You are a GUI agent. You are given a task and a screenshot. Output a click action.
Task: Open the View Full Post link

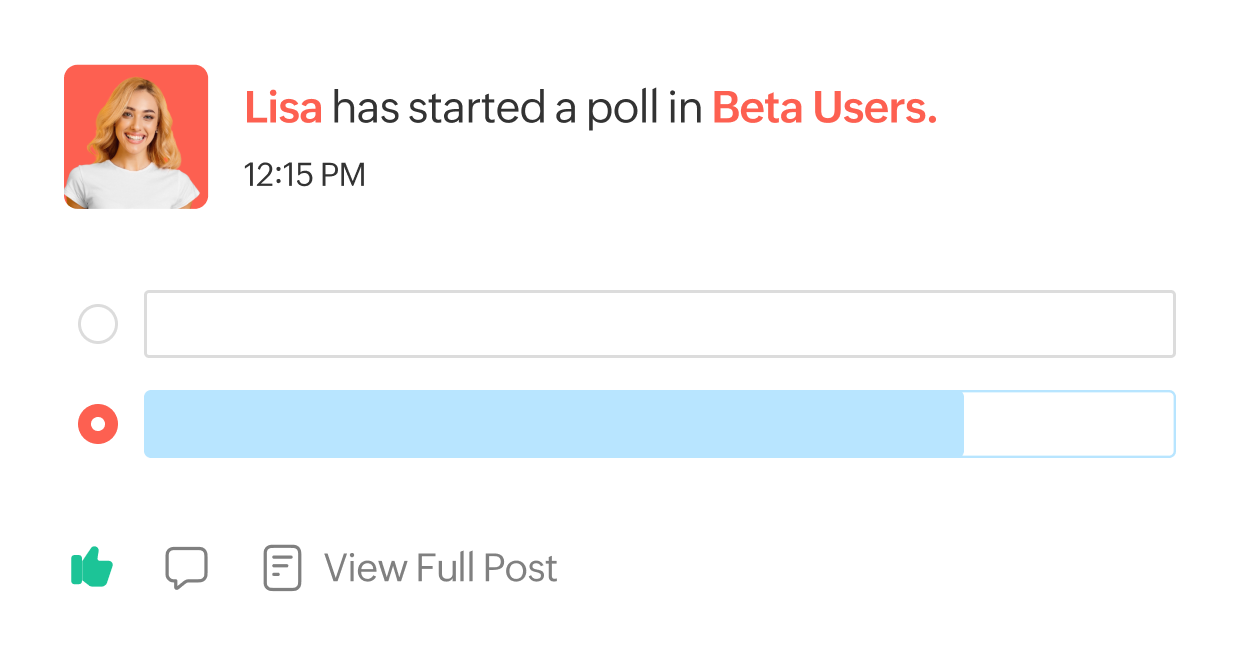tap(441, 568)
